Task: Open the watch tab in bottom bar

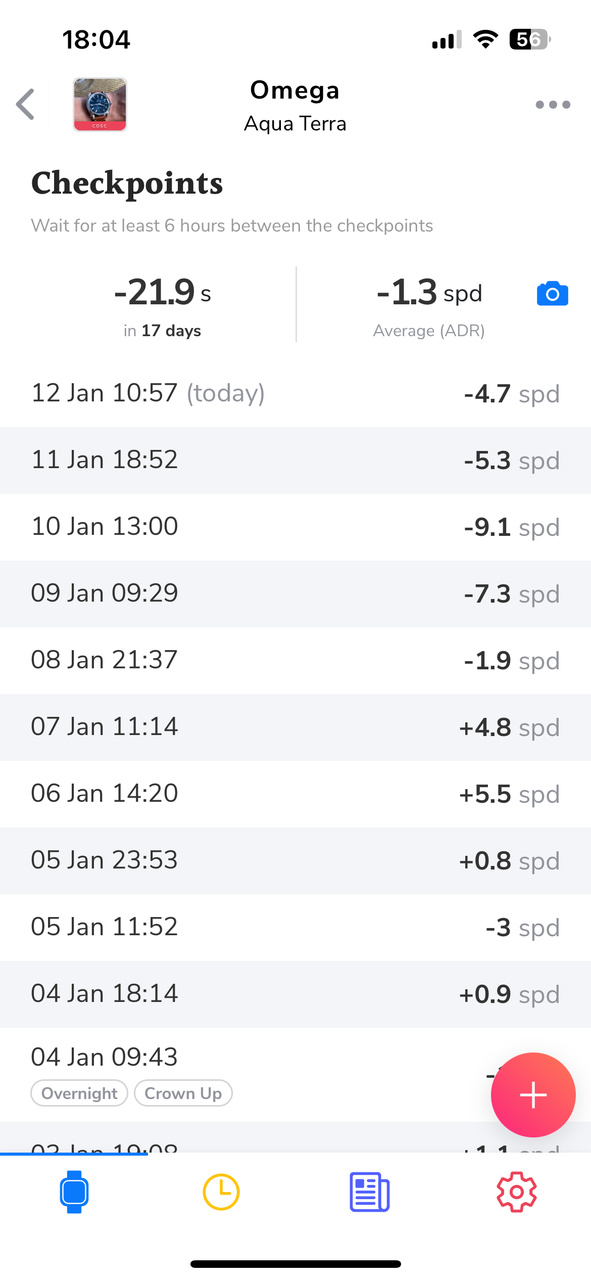Action: pos(75,1192)
